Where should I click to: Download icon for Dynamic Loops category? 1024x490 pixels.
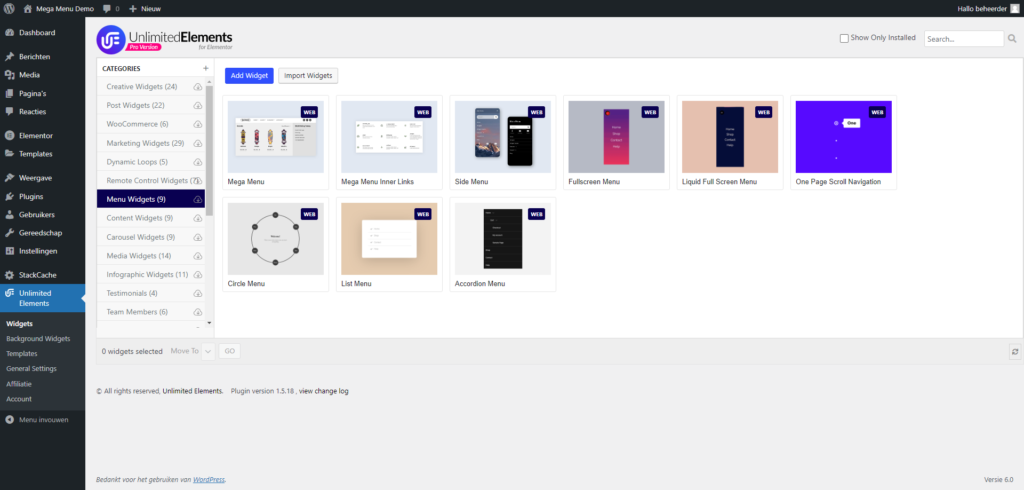tap(197, 162)
